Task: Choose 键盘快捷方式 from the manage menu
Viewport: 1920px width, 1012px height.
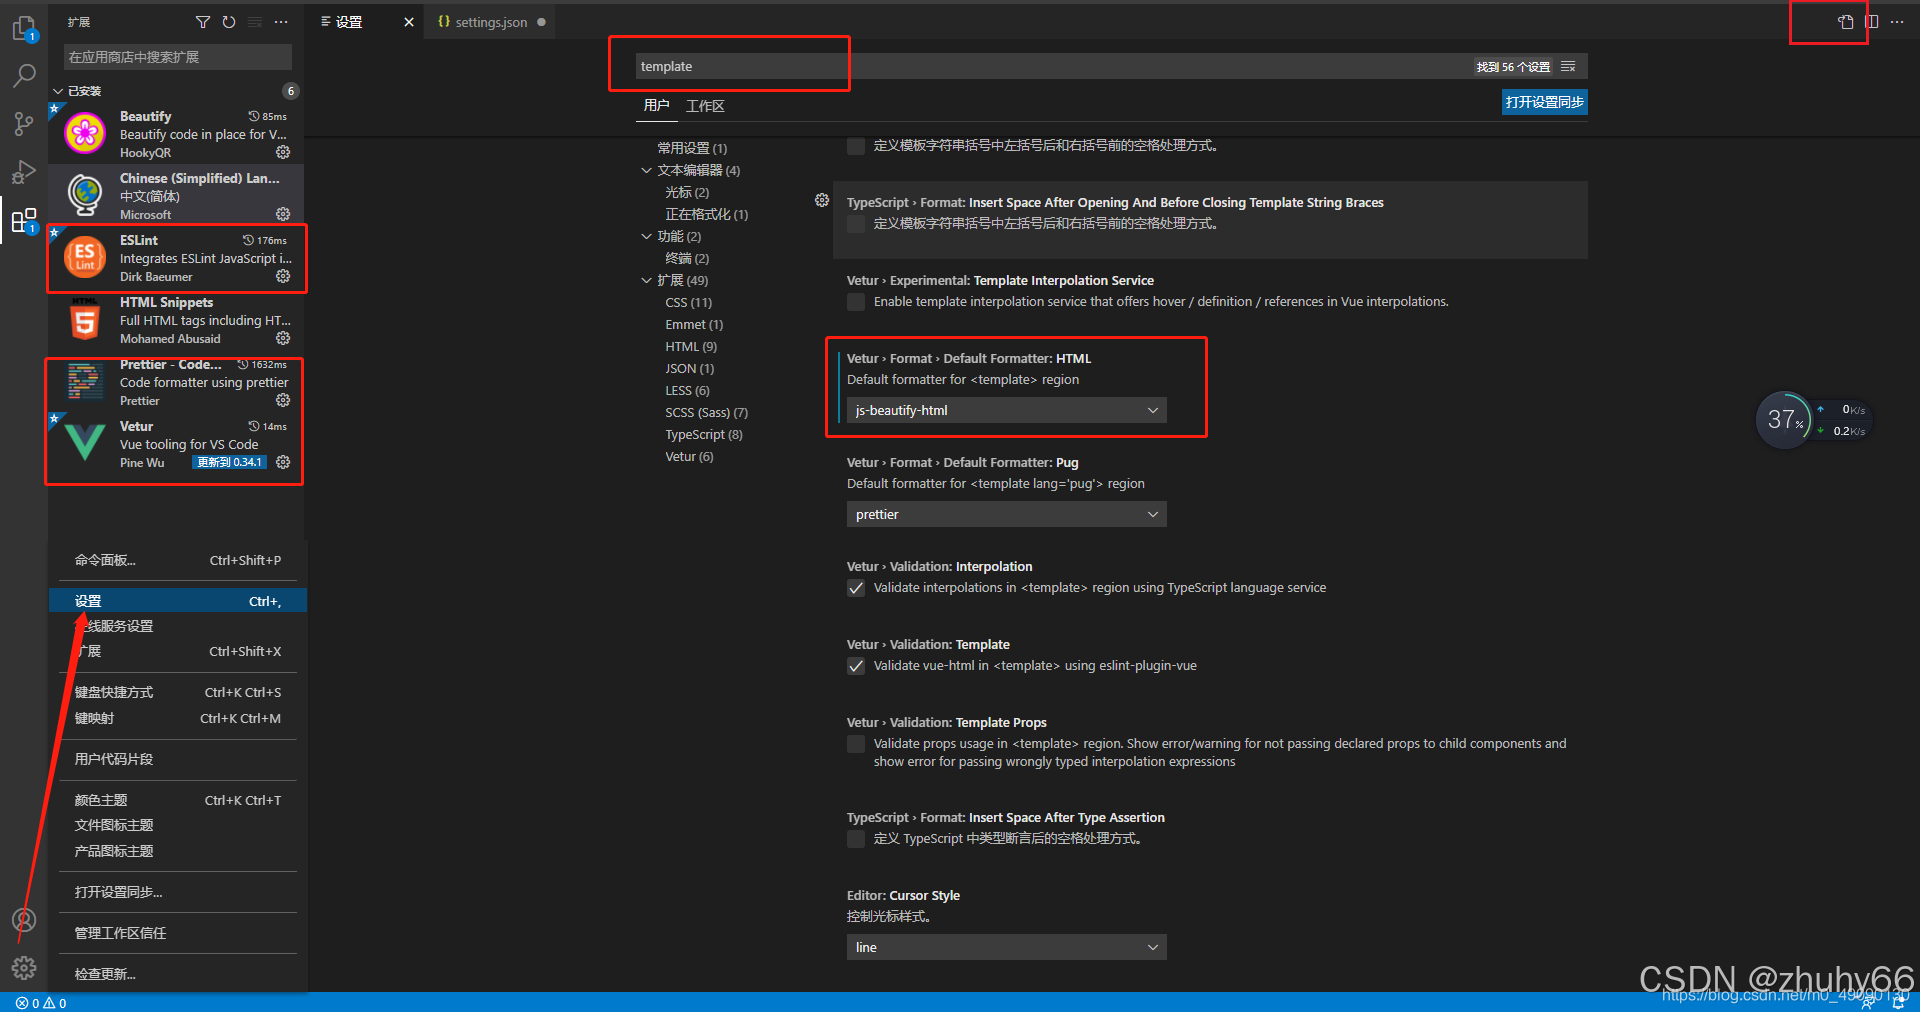Action: point(178,692)
